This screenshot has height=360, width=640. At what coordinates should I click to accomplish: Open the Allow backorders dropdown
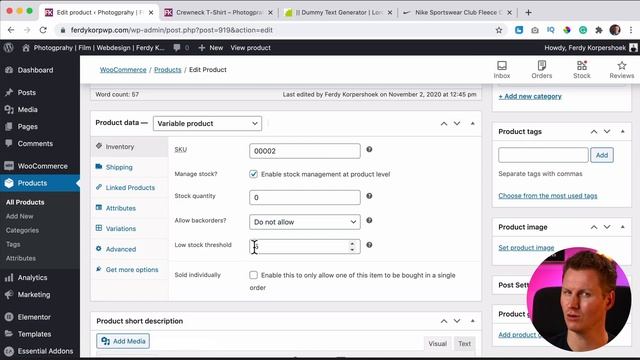305,222
